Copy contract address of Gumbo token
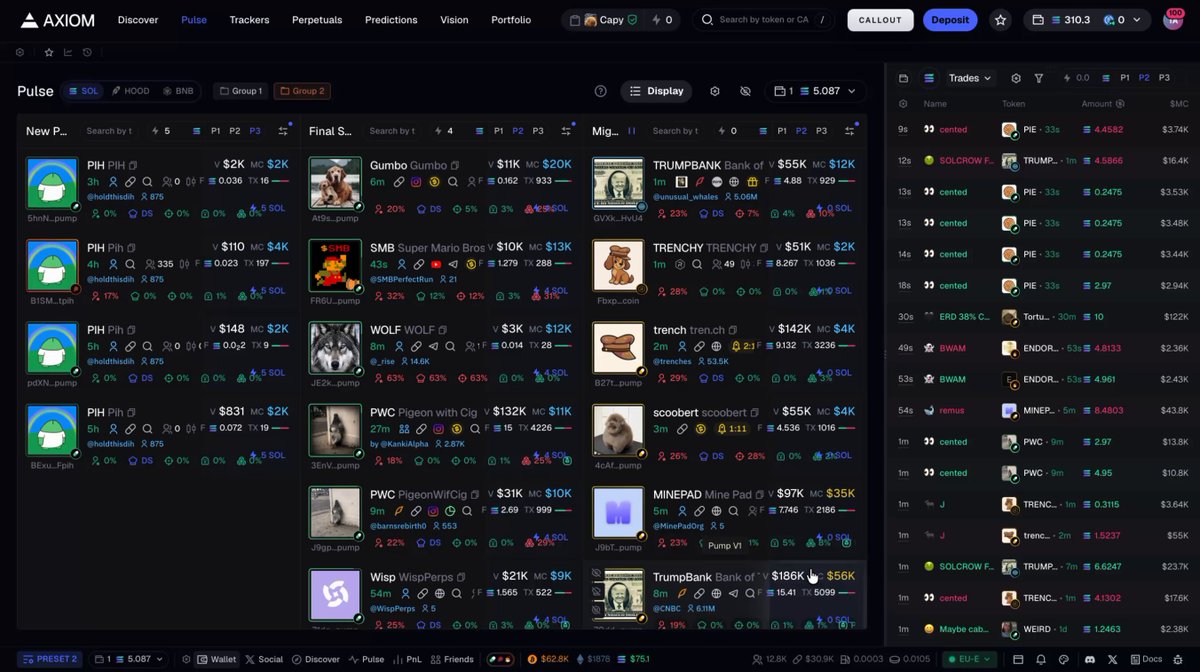This screenshot has height=672, width=1200. (456, 164)
